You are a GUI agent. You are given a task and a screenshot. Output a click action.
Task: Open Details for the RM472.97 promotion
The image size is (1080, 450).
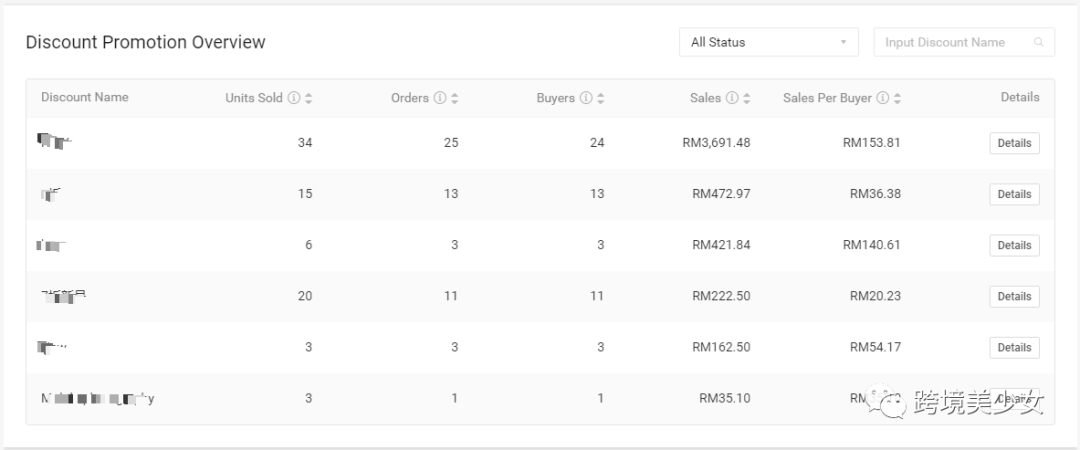click(1015, 194)
